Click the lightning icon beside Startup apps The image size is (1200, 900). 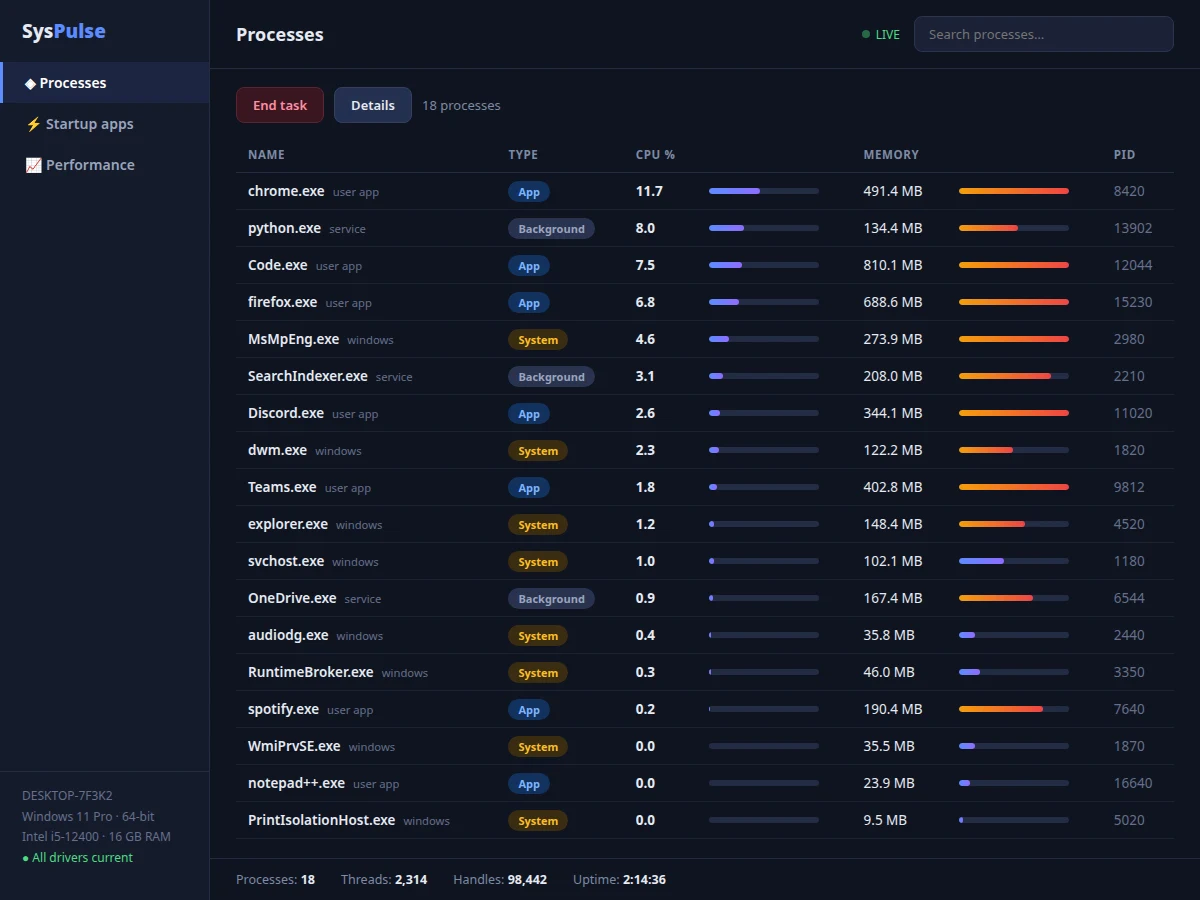click(33, 124)
